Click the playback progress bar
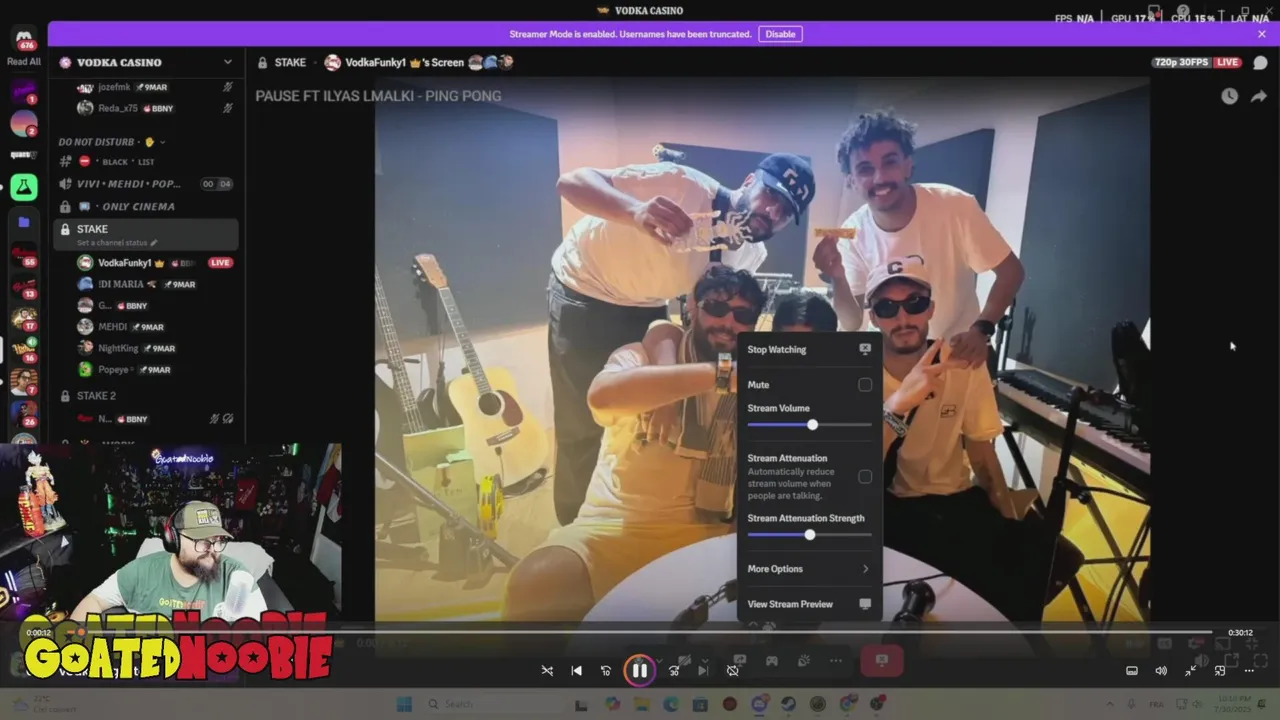The height and width of the screenshot is (720, 1280). (640, 632)
